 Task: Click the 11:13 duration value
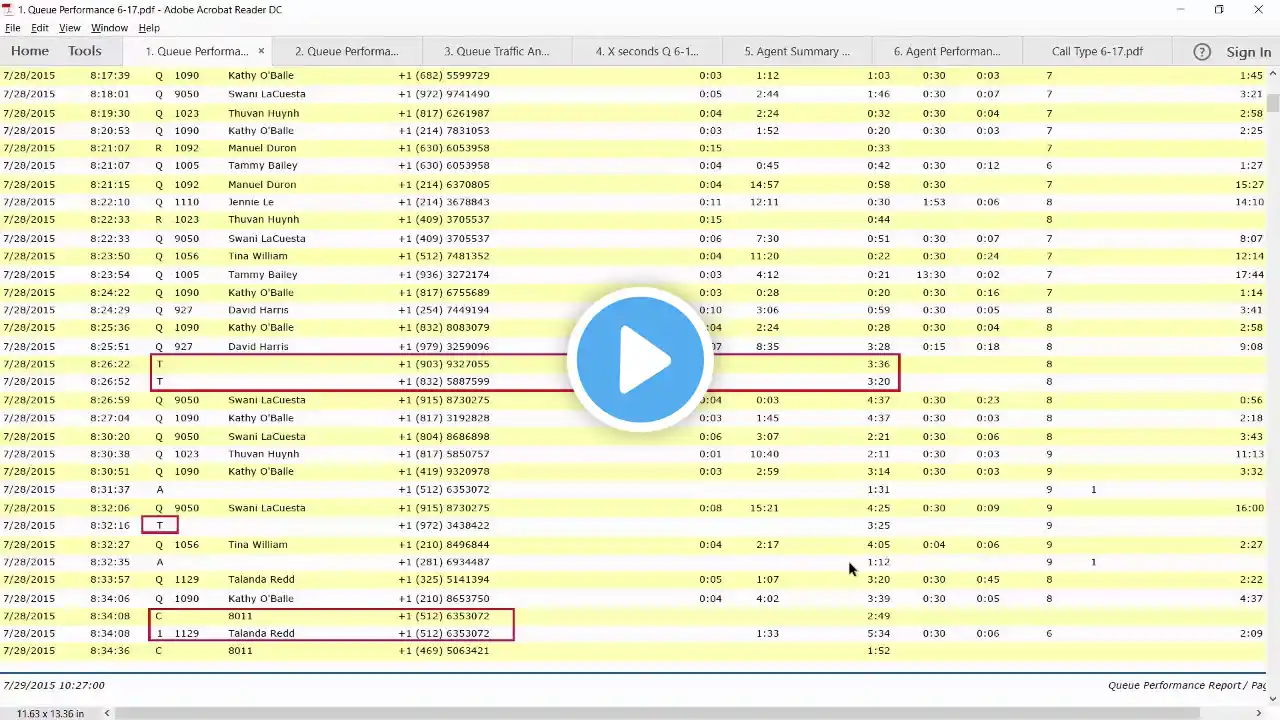(1249, 454)
